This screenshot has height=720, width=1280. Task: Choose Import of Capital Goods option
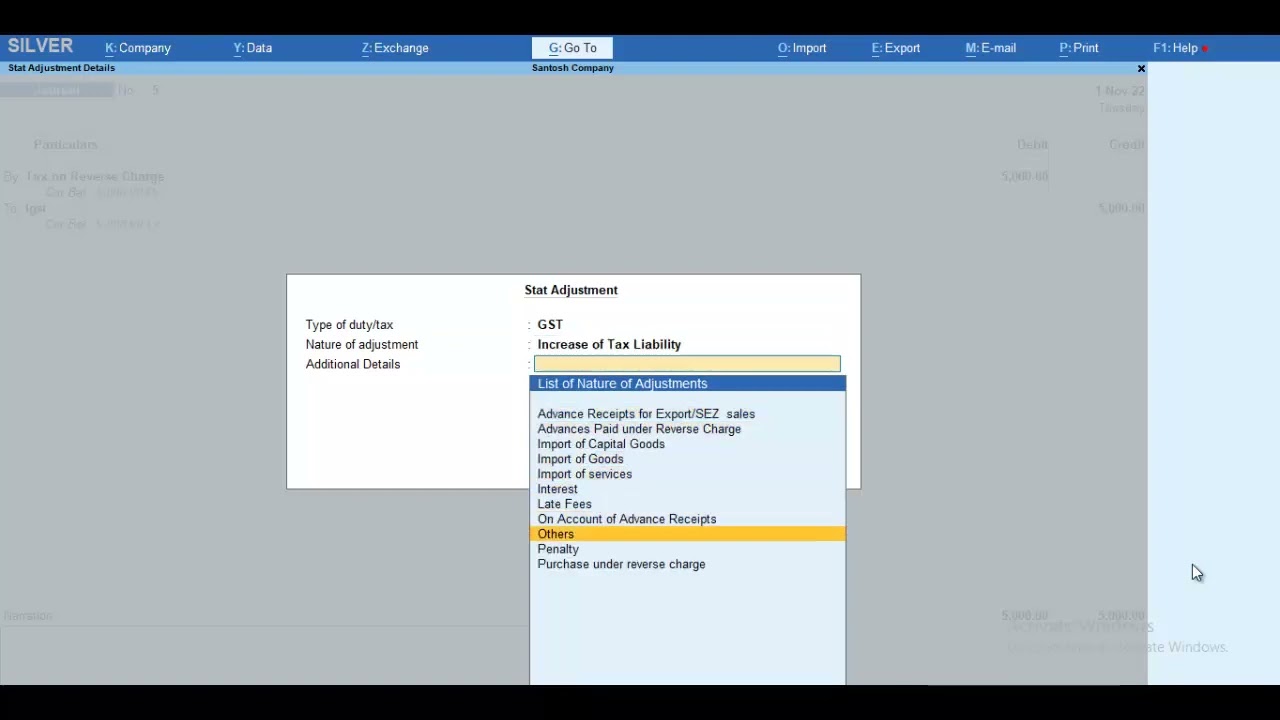687,444
